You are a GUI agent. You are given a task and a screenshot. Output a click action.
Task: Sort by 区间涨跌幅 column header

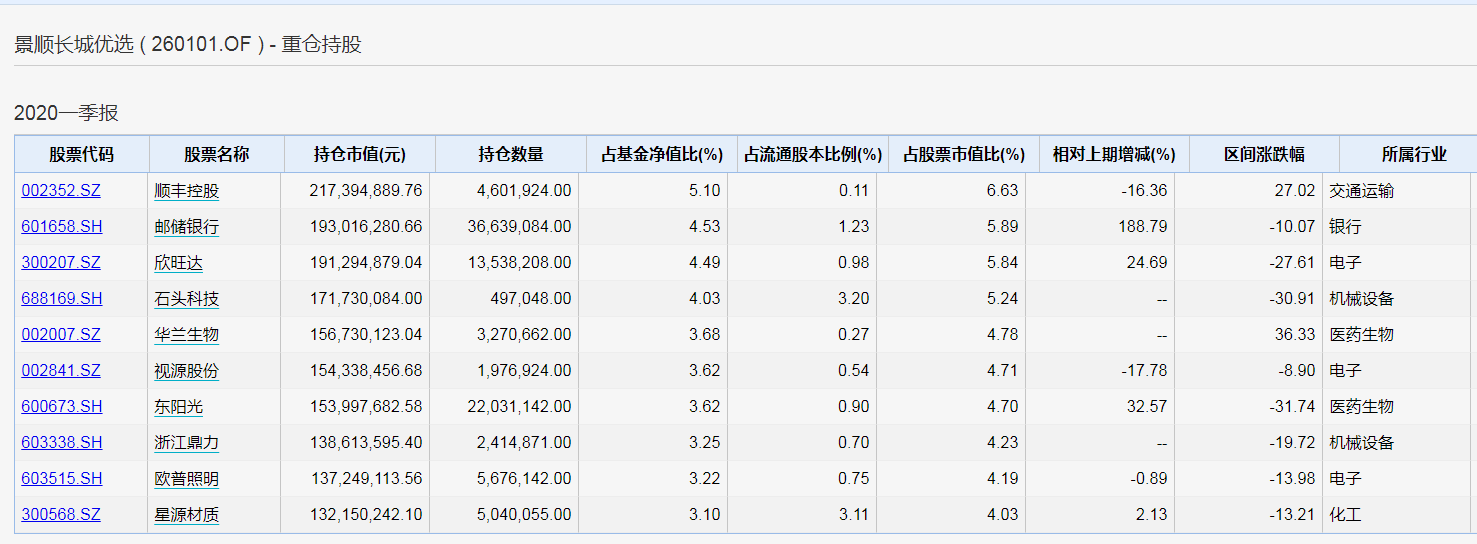[x=1264, y=154]
